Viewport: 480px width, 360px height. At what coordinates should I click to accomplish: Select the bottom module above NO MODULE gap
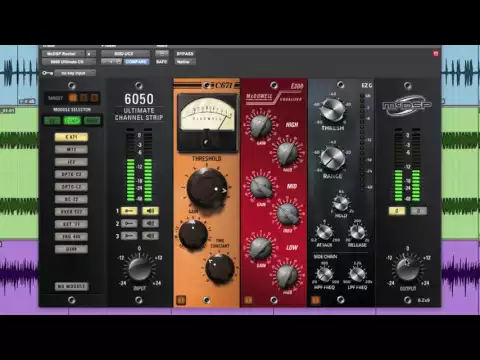[x=71, y=249]
